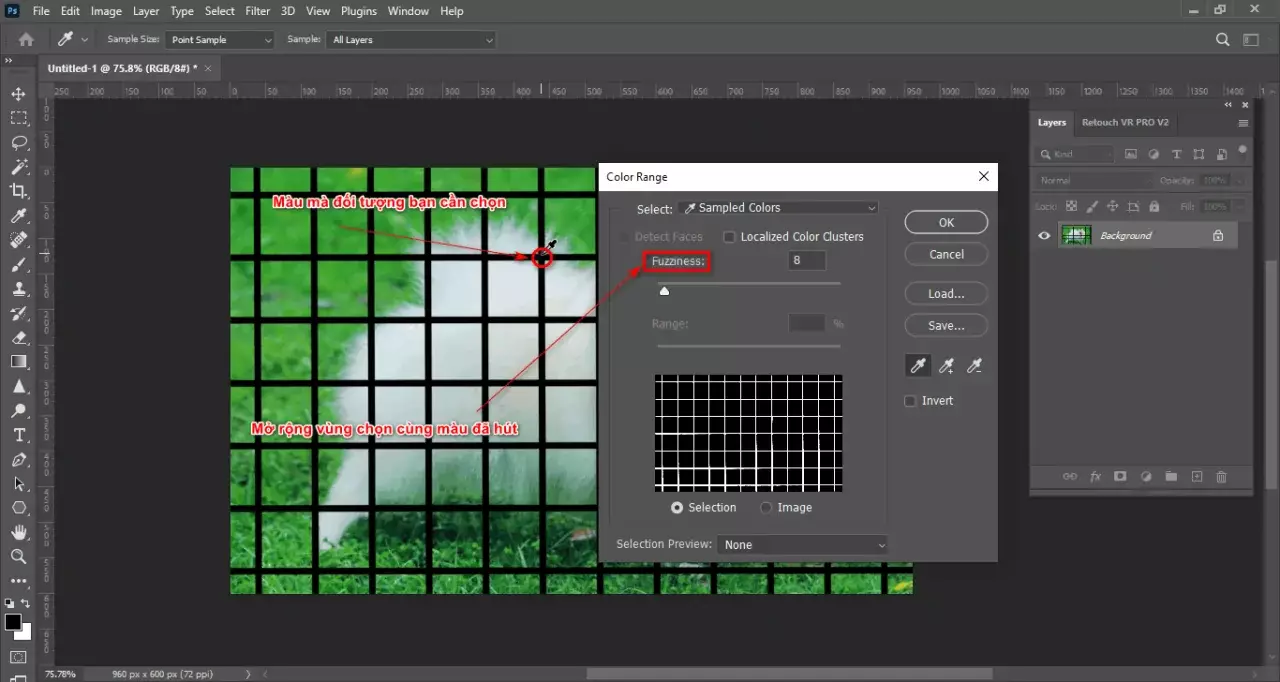The image size is (1280, 682).
Task: Open the Filter menu
Action: point(257,11)
